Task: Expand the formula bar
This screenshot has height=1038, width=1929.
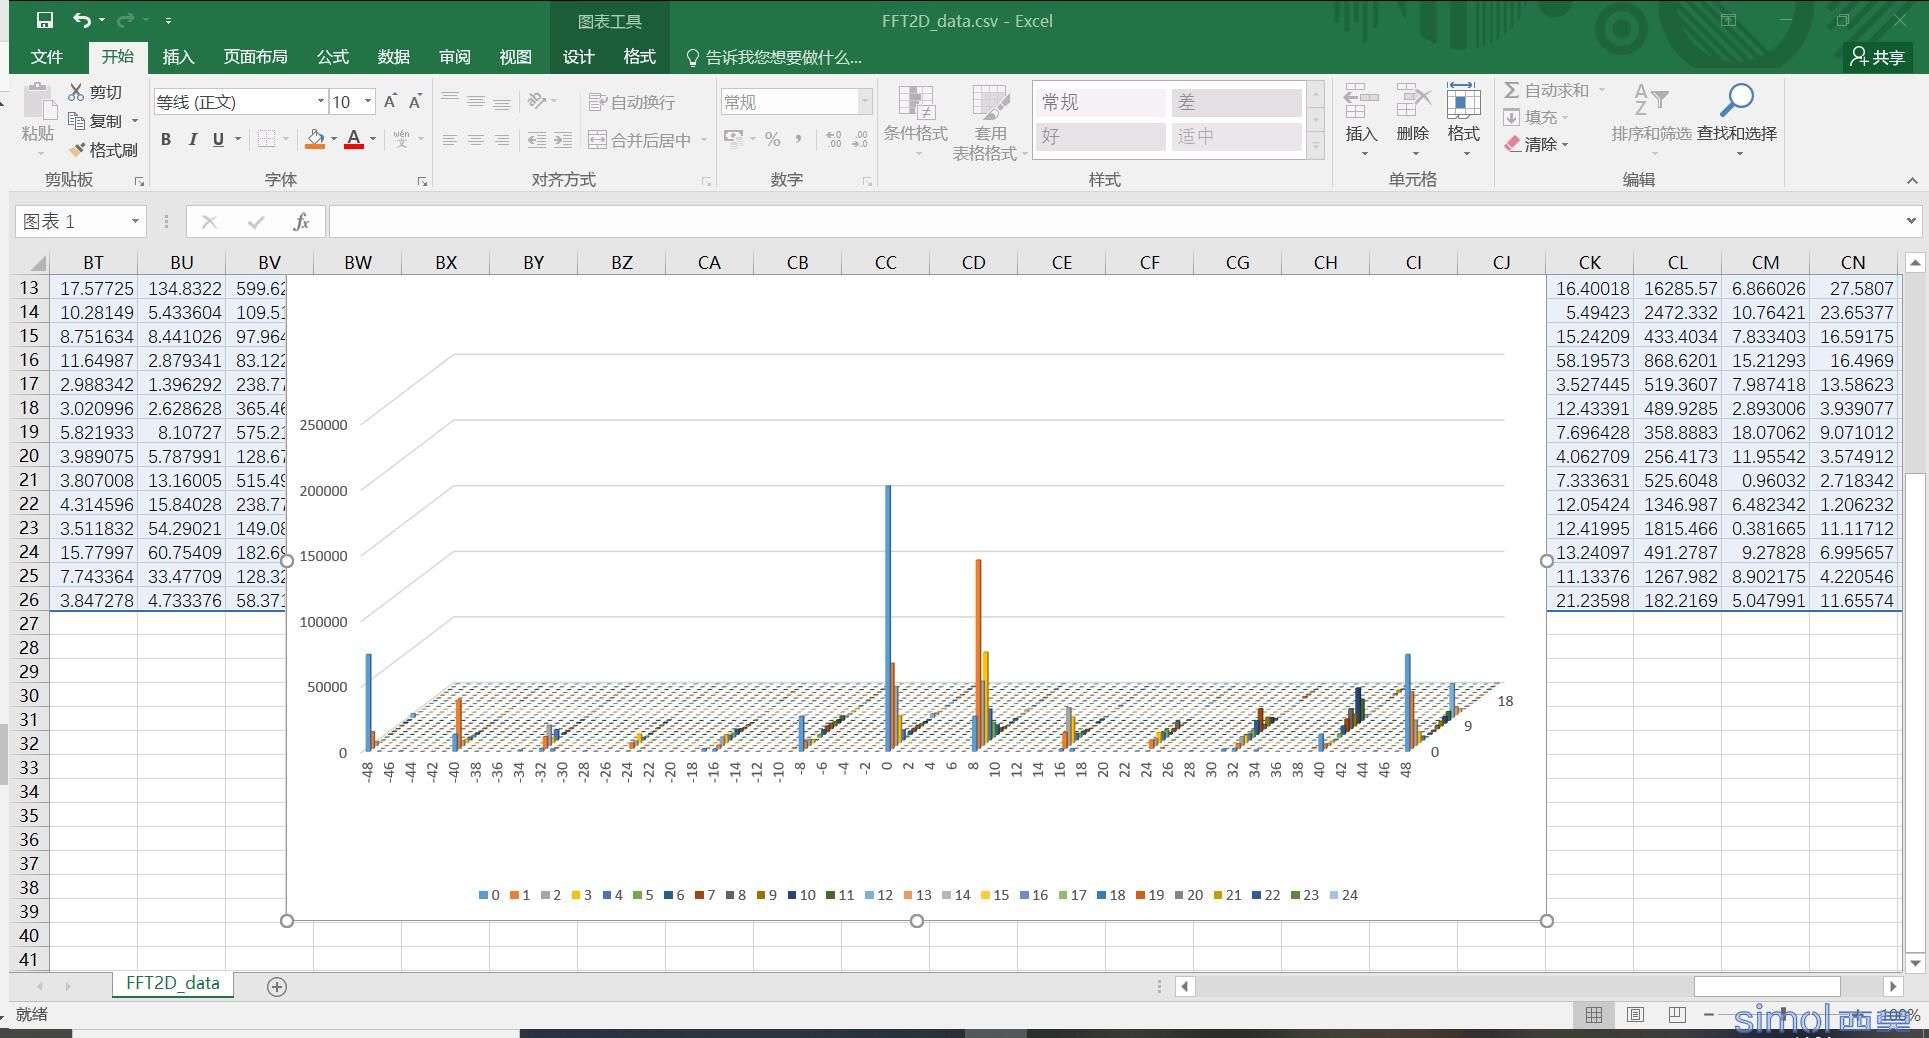Action: pyautogui.click(x=1911, y=221)
